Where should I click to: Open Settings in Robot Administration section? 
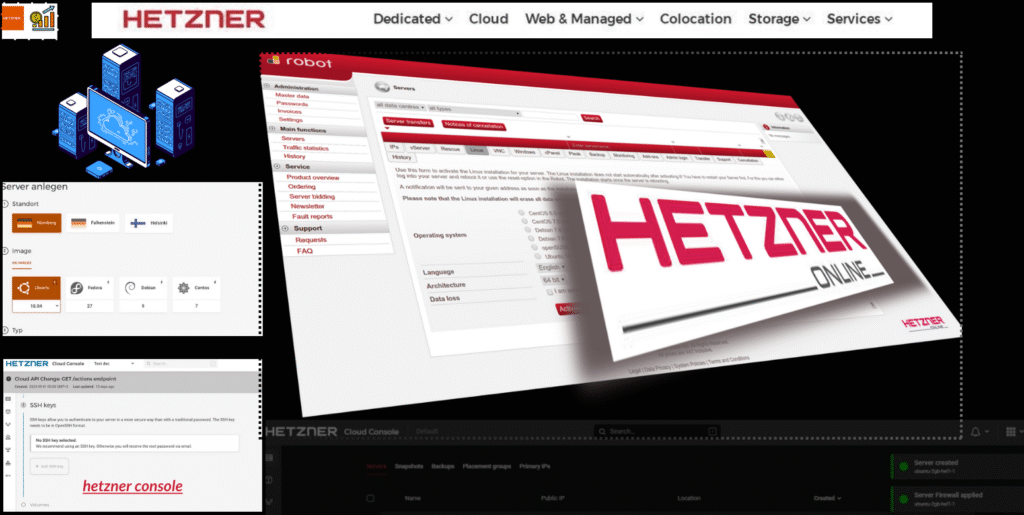coord(291,120)
